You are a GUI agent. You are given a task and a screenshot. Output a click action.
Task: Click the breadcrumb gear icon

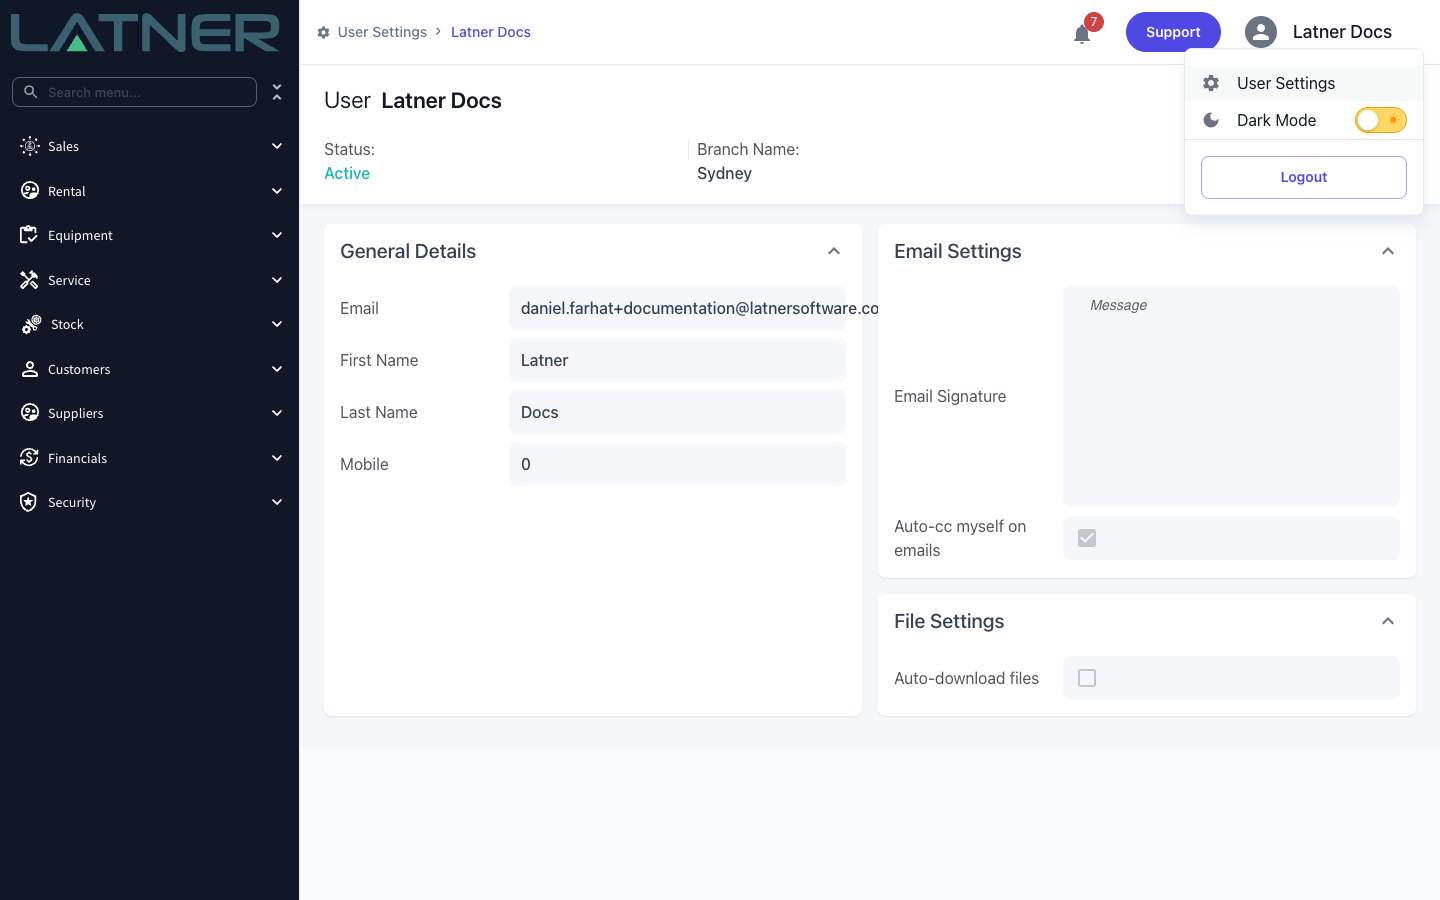[323, 32]
